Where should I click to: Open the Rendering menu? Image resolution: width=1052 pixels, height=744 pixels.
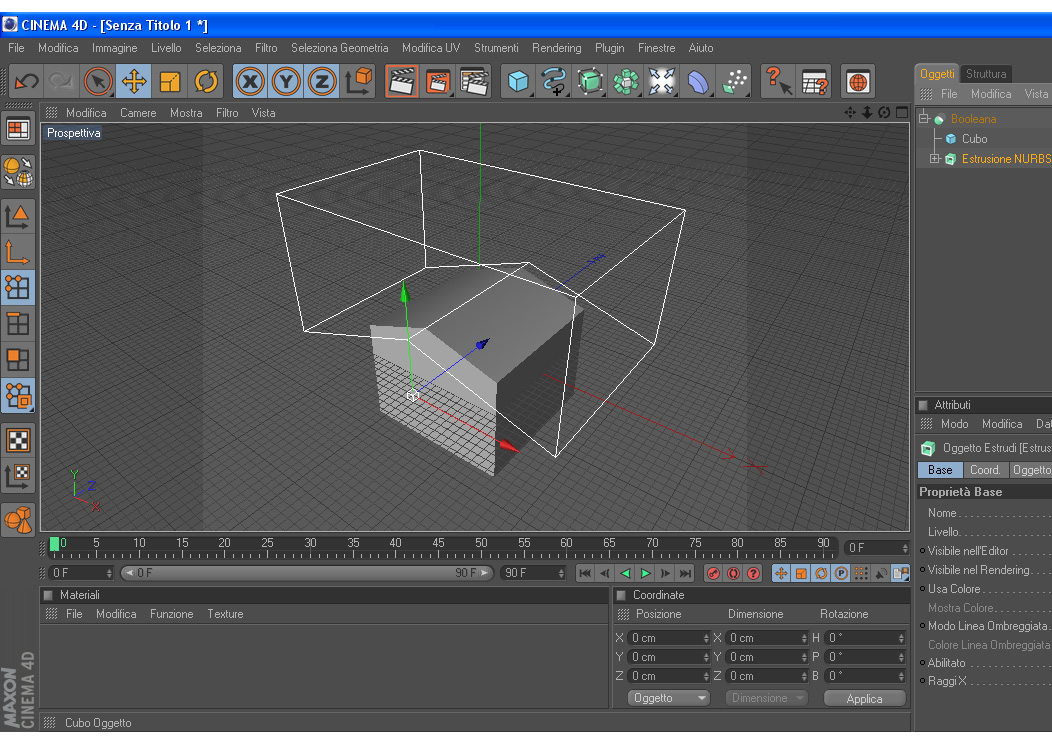tap(556, 48)
